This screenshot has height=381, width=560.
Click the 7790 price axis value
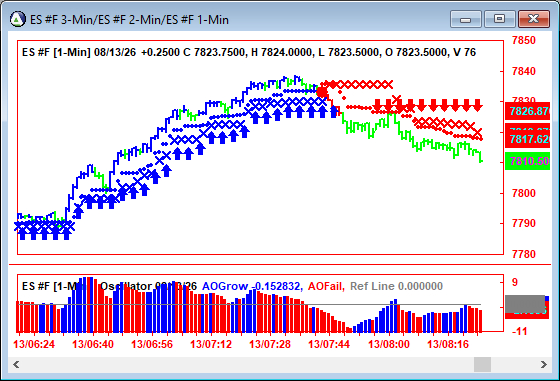pyautogui.click(x=524, y=224)
